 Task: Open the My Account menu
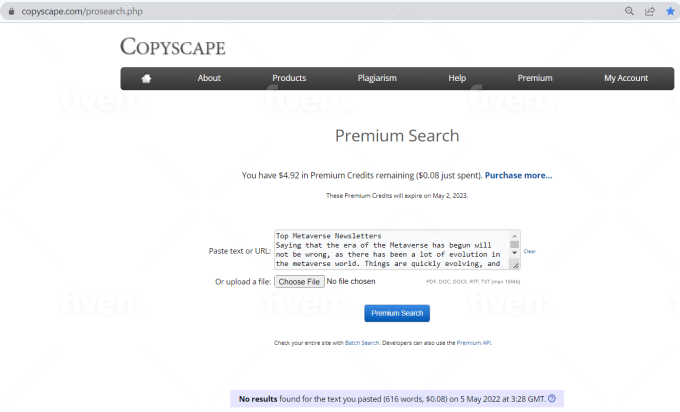pos(626,78)
